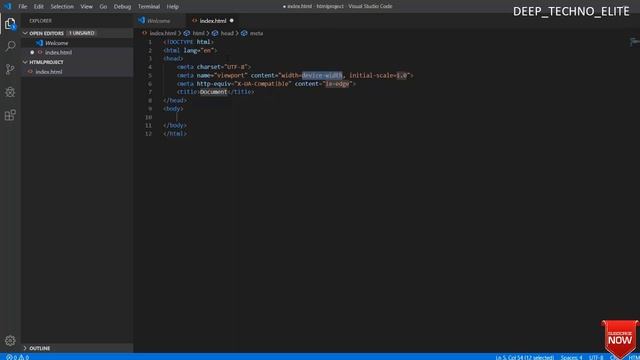The height and width of the screenshot is (360, 640).
Task: Open the Go menu
Action: [103, 7]
